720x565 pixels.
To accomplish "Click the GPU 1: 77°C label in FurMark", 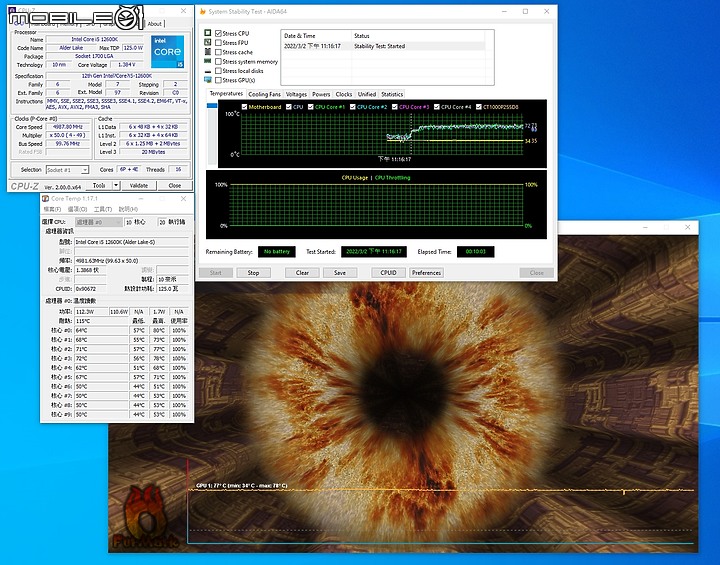I will tap(242, 486).
